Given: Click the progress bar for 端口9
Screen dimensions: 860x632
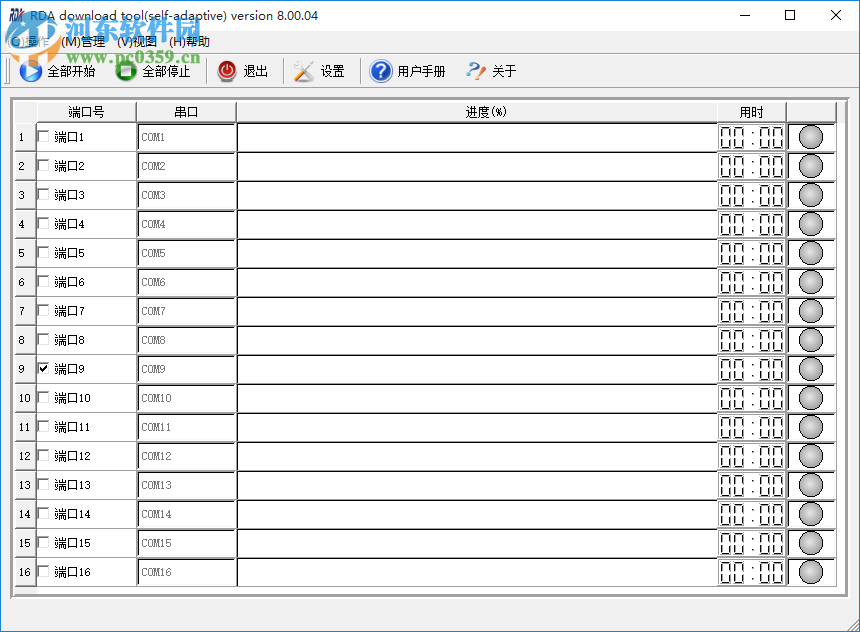Looking at the screenshot, I should 475,368.
